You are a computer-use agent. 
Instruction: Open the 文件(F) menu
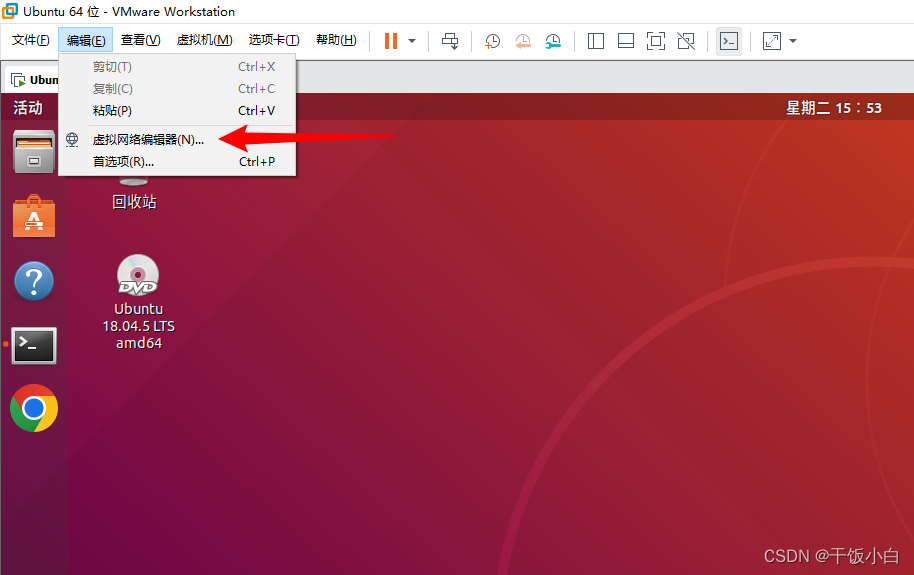pos(30,40)
